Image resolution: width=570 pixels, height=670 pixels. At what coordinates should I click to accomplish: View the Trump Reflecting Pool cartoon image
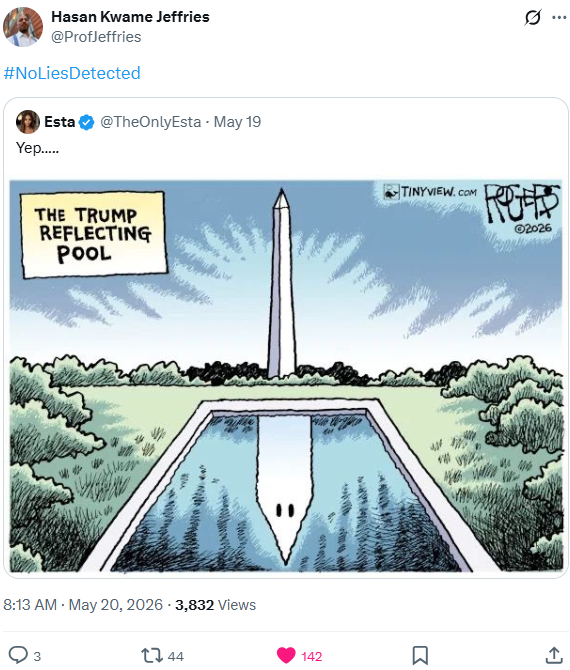point(285,376)
